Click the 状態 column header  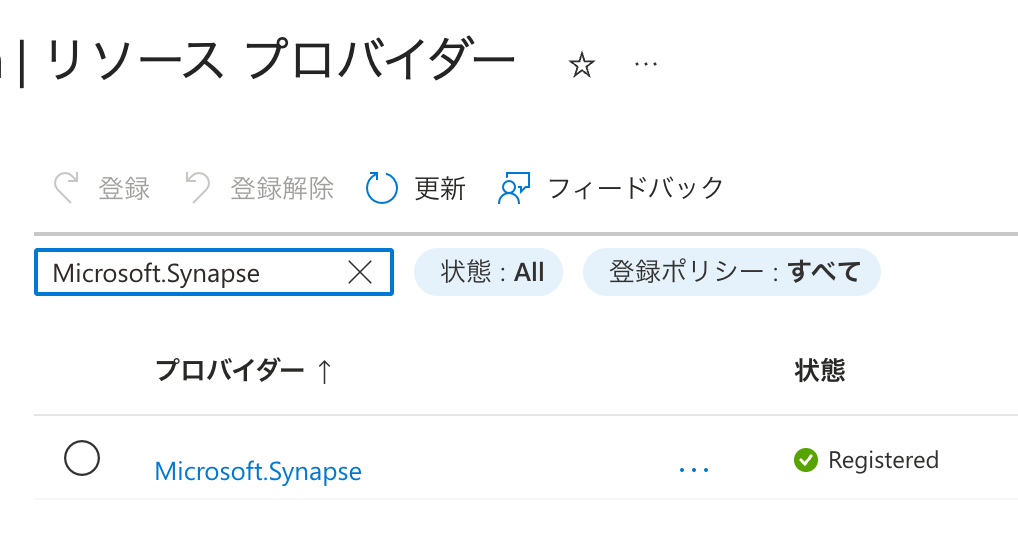819,371
